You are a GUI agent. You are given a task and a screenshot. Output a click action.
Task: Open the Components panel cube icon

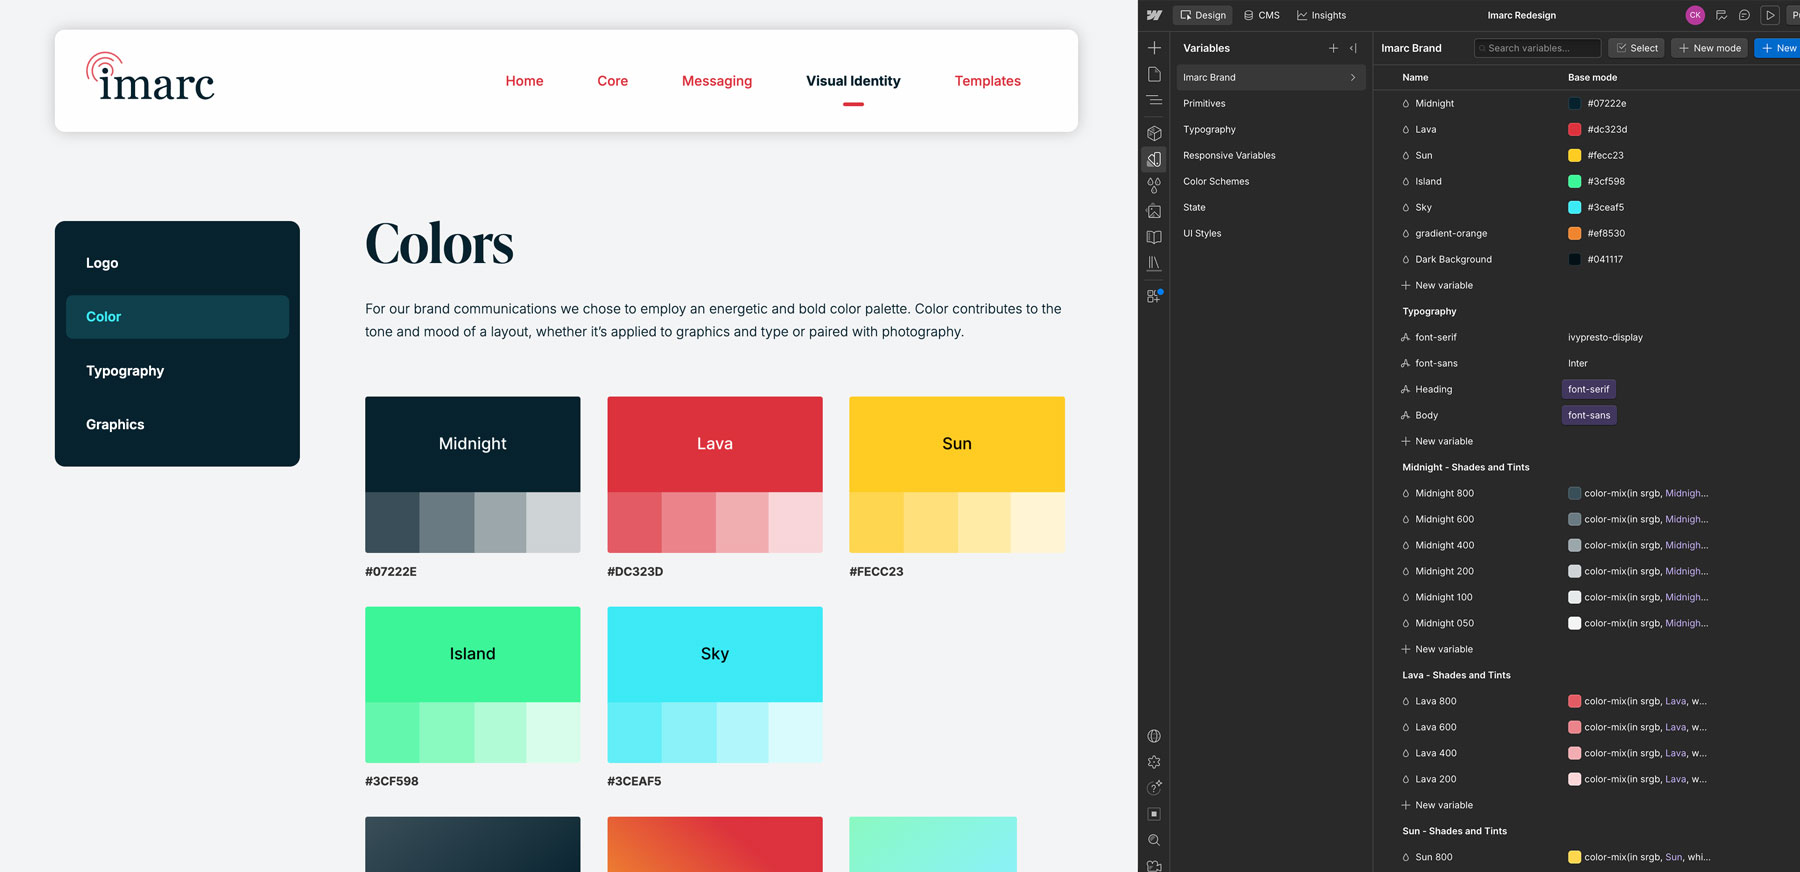click(x=1154, y=133)
